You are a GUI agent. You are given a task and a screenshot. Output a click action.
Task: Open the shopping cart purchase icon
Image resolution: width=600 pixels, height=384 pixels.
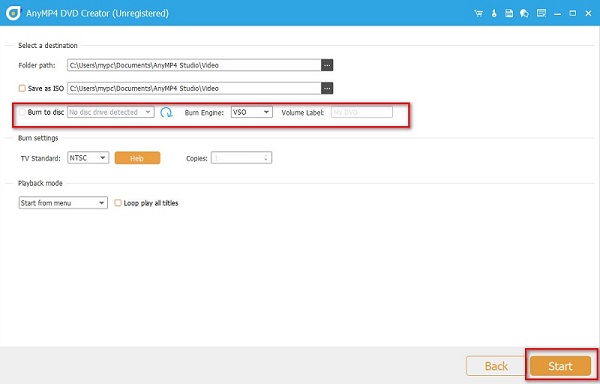(x=478, y=13)
